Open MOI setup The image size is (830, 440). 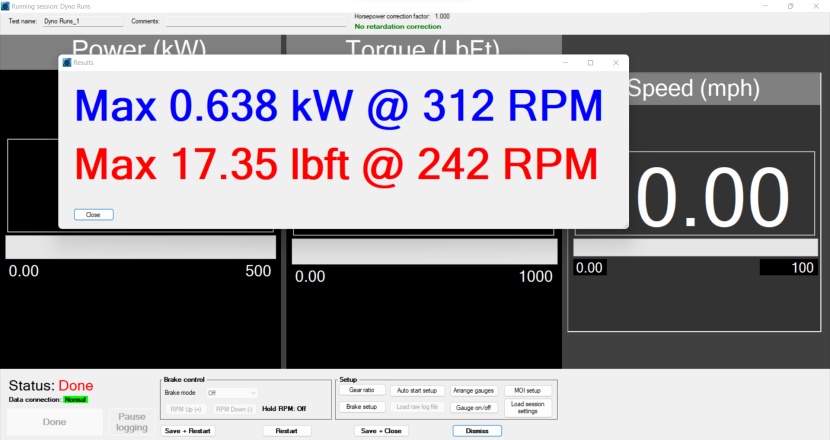[x=528, y=391]
